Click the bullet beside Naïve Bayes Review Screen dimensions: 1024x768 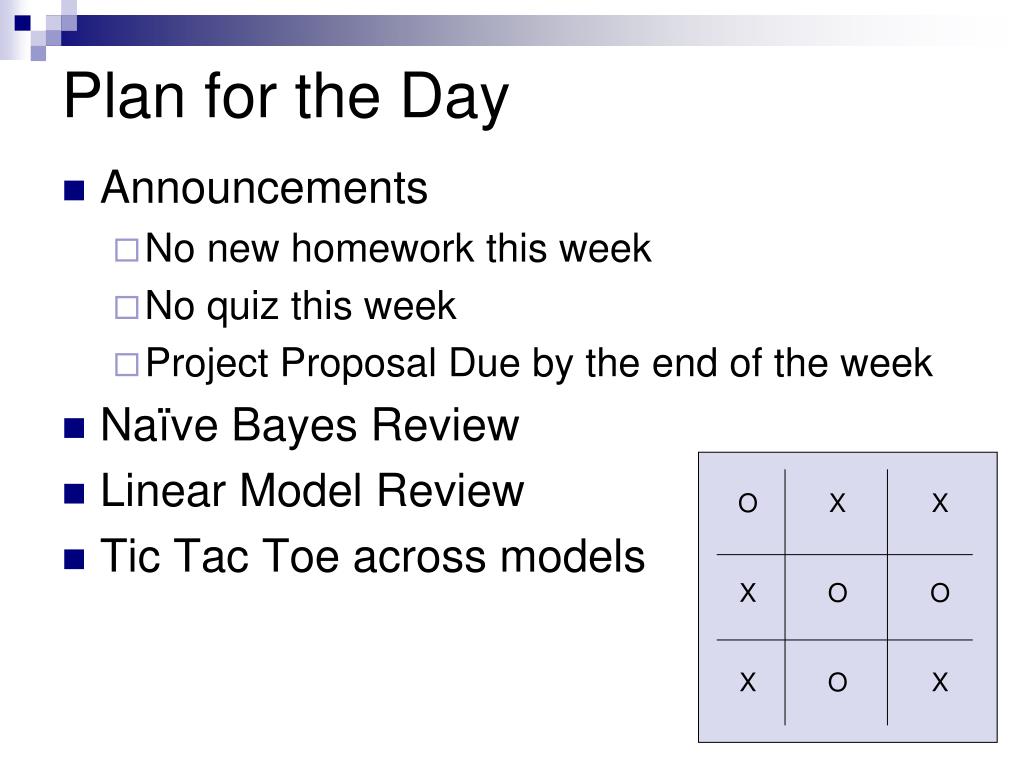click(x=74, y=428)
